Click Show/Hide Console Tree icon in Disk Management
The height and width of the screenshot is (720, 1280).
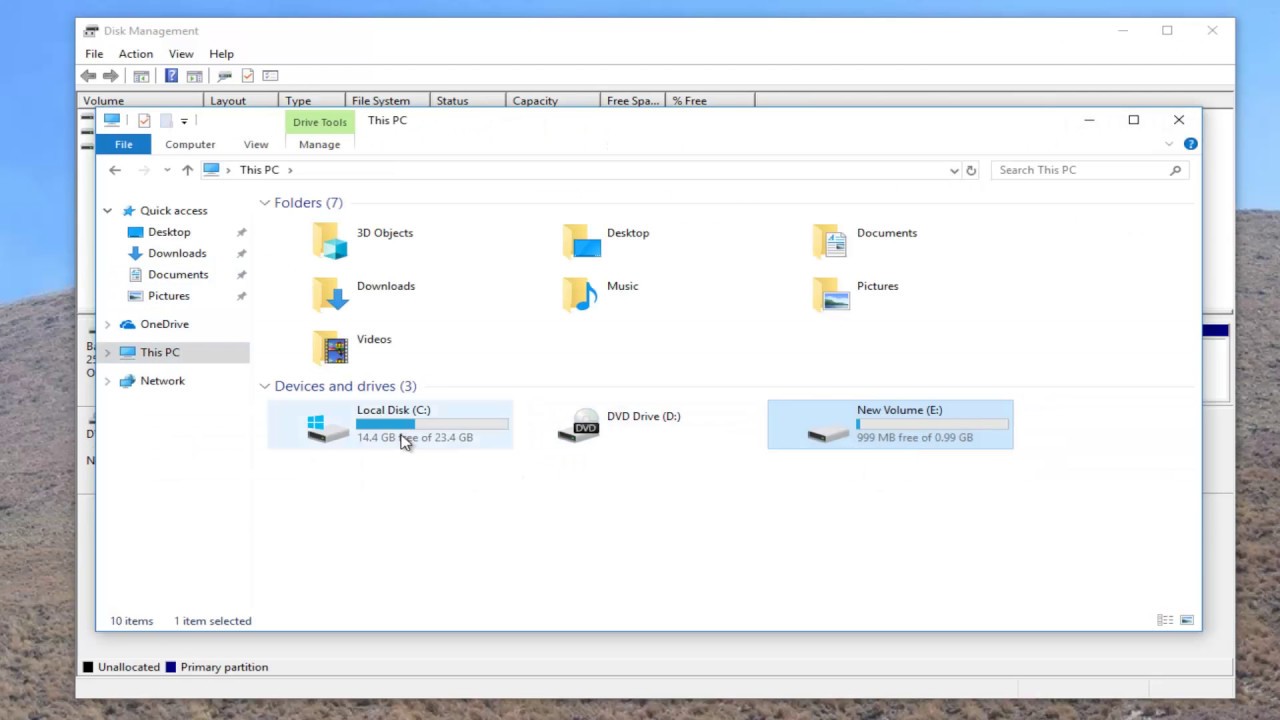(141, 76)
